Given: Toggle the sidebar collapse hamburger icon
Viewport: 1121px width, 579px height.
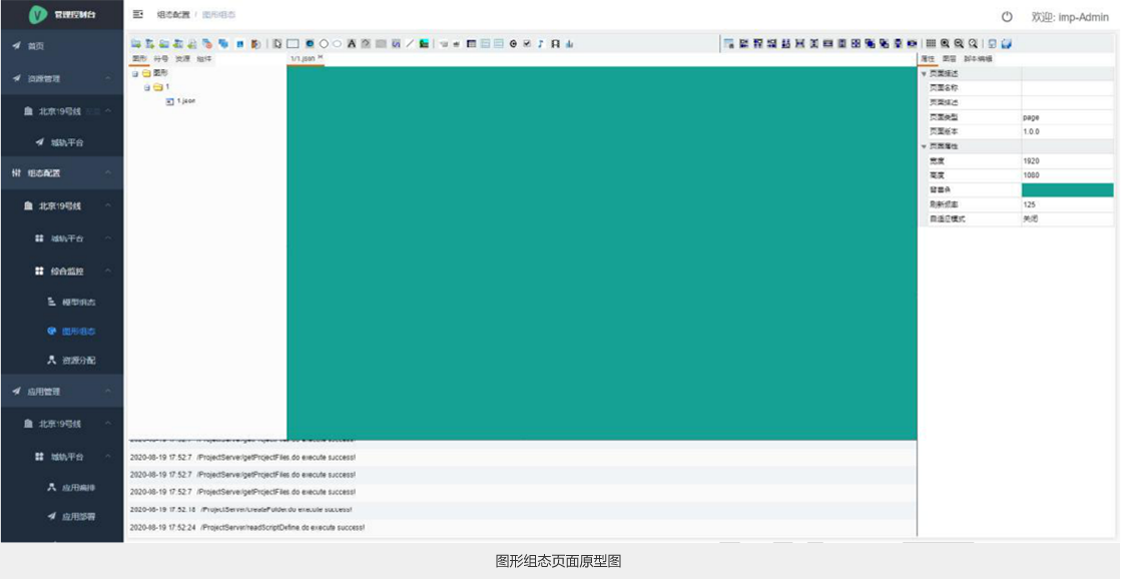Looking at the screenshot, I should 138,15.
